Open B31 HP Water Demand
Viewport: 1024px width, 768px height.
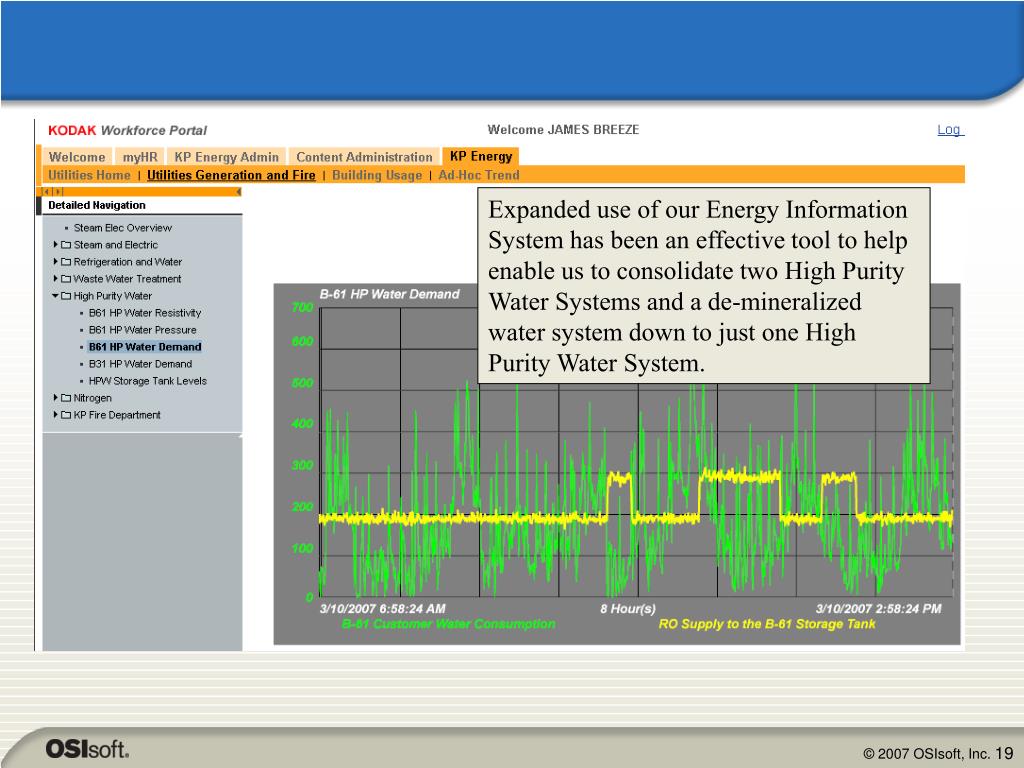click(140, 364)
